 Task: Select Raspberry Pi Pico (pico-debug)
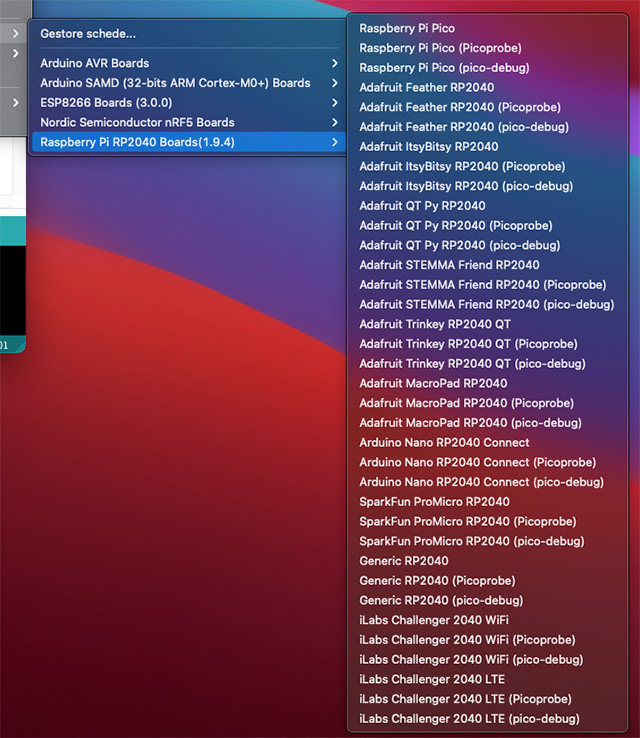click(444, 67)
